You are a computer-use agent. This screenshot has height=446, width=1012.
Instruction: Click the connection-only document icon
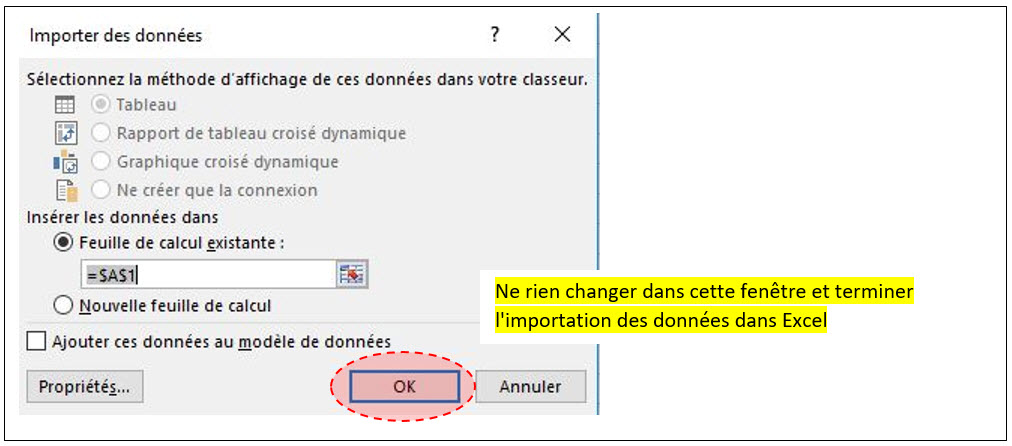tap(64, 190)
